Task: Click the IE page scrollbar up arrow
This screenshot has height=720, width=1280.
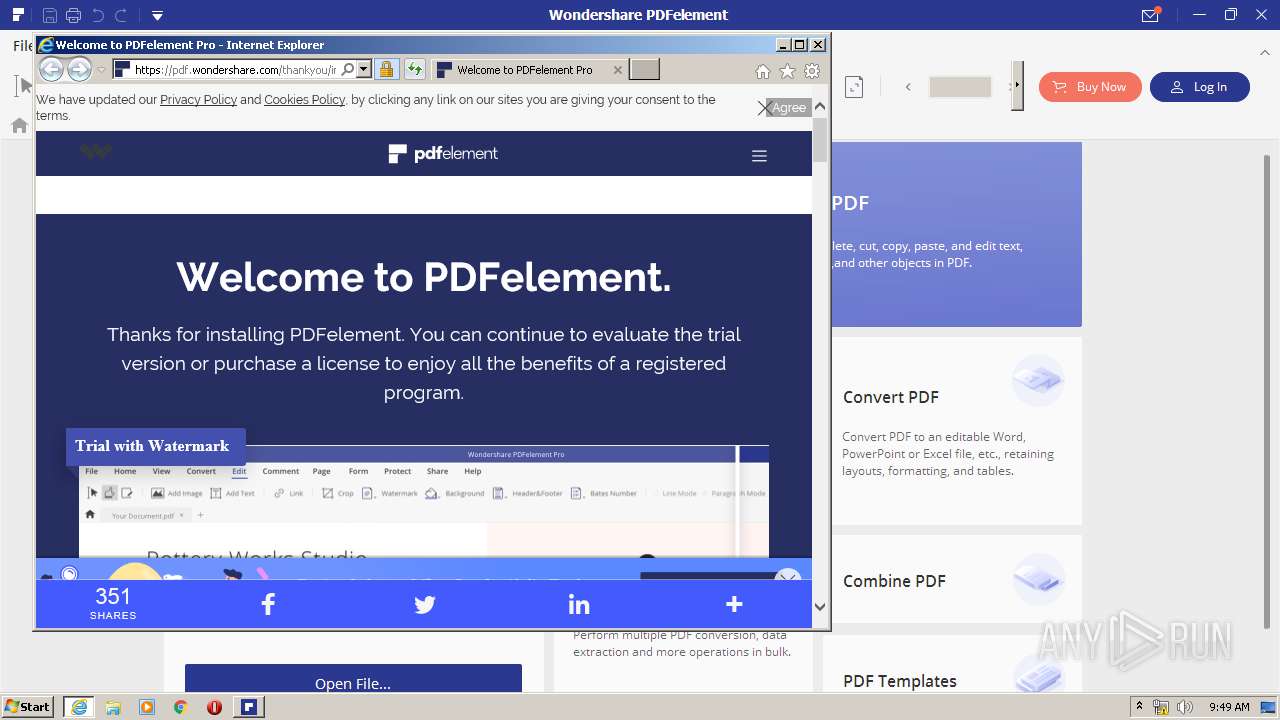Action: (820, 106)
